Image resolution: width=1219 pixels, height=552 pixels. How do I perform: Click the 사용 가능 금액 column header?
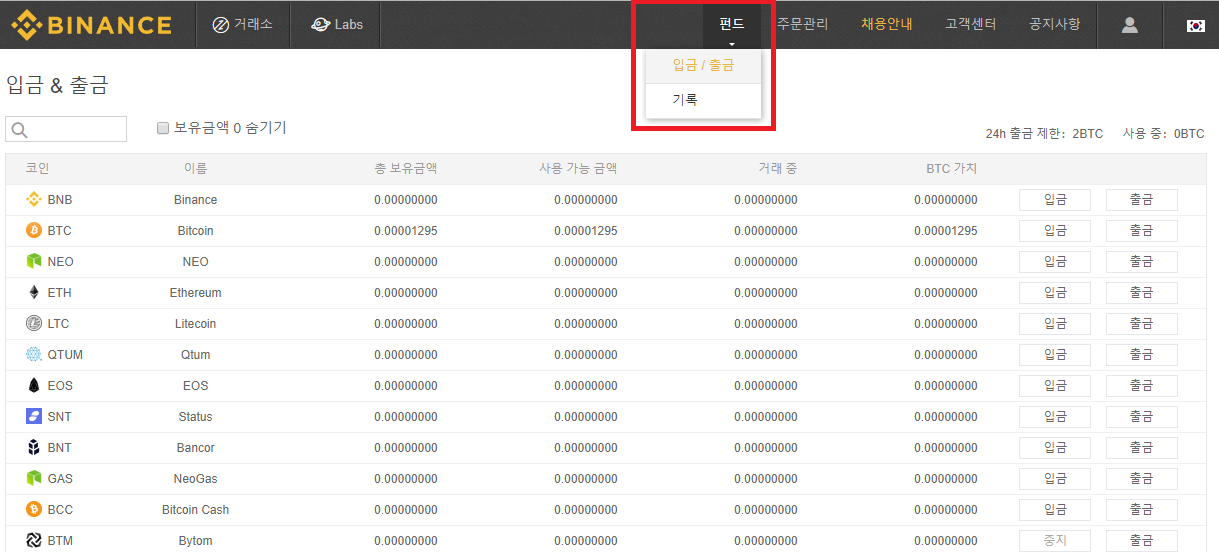coord(578,169)
